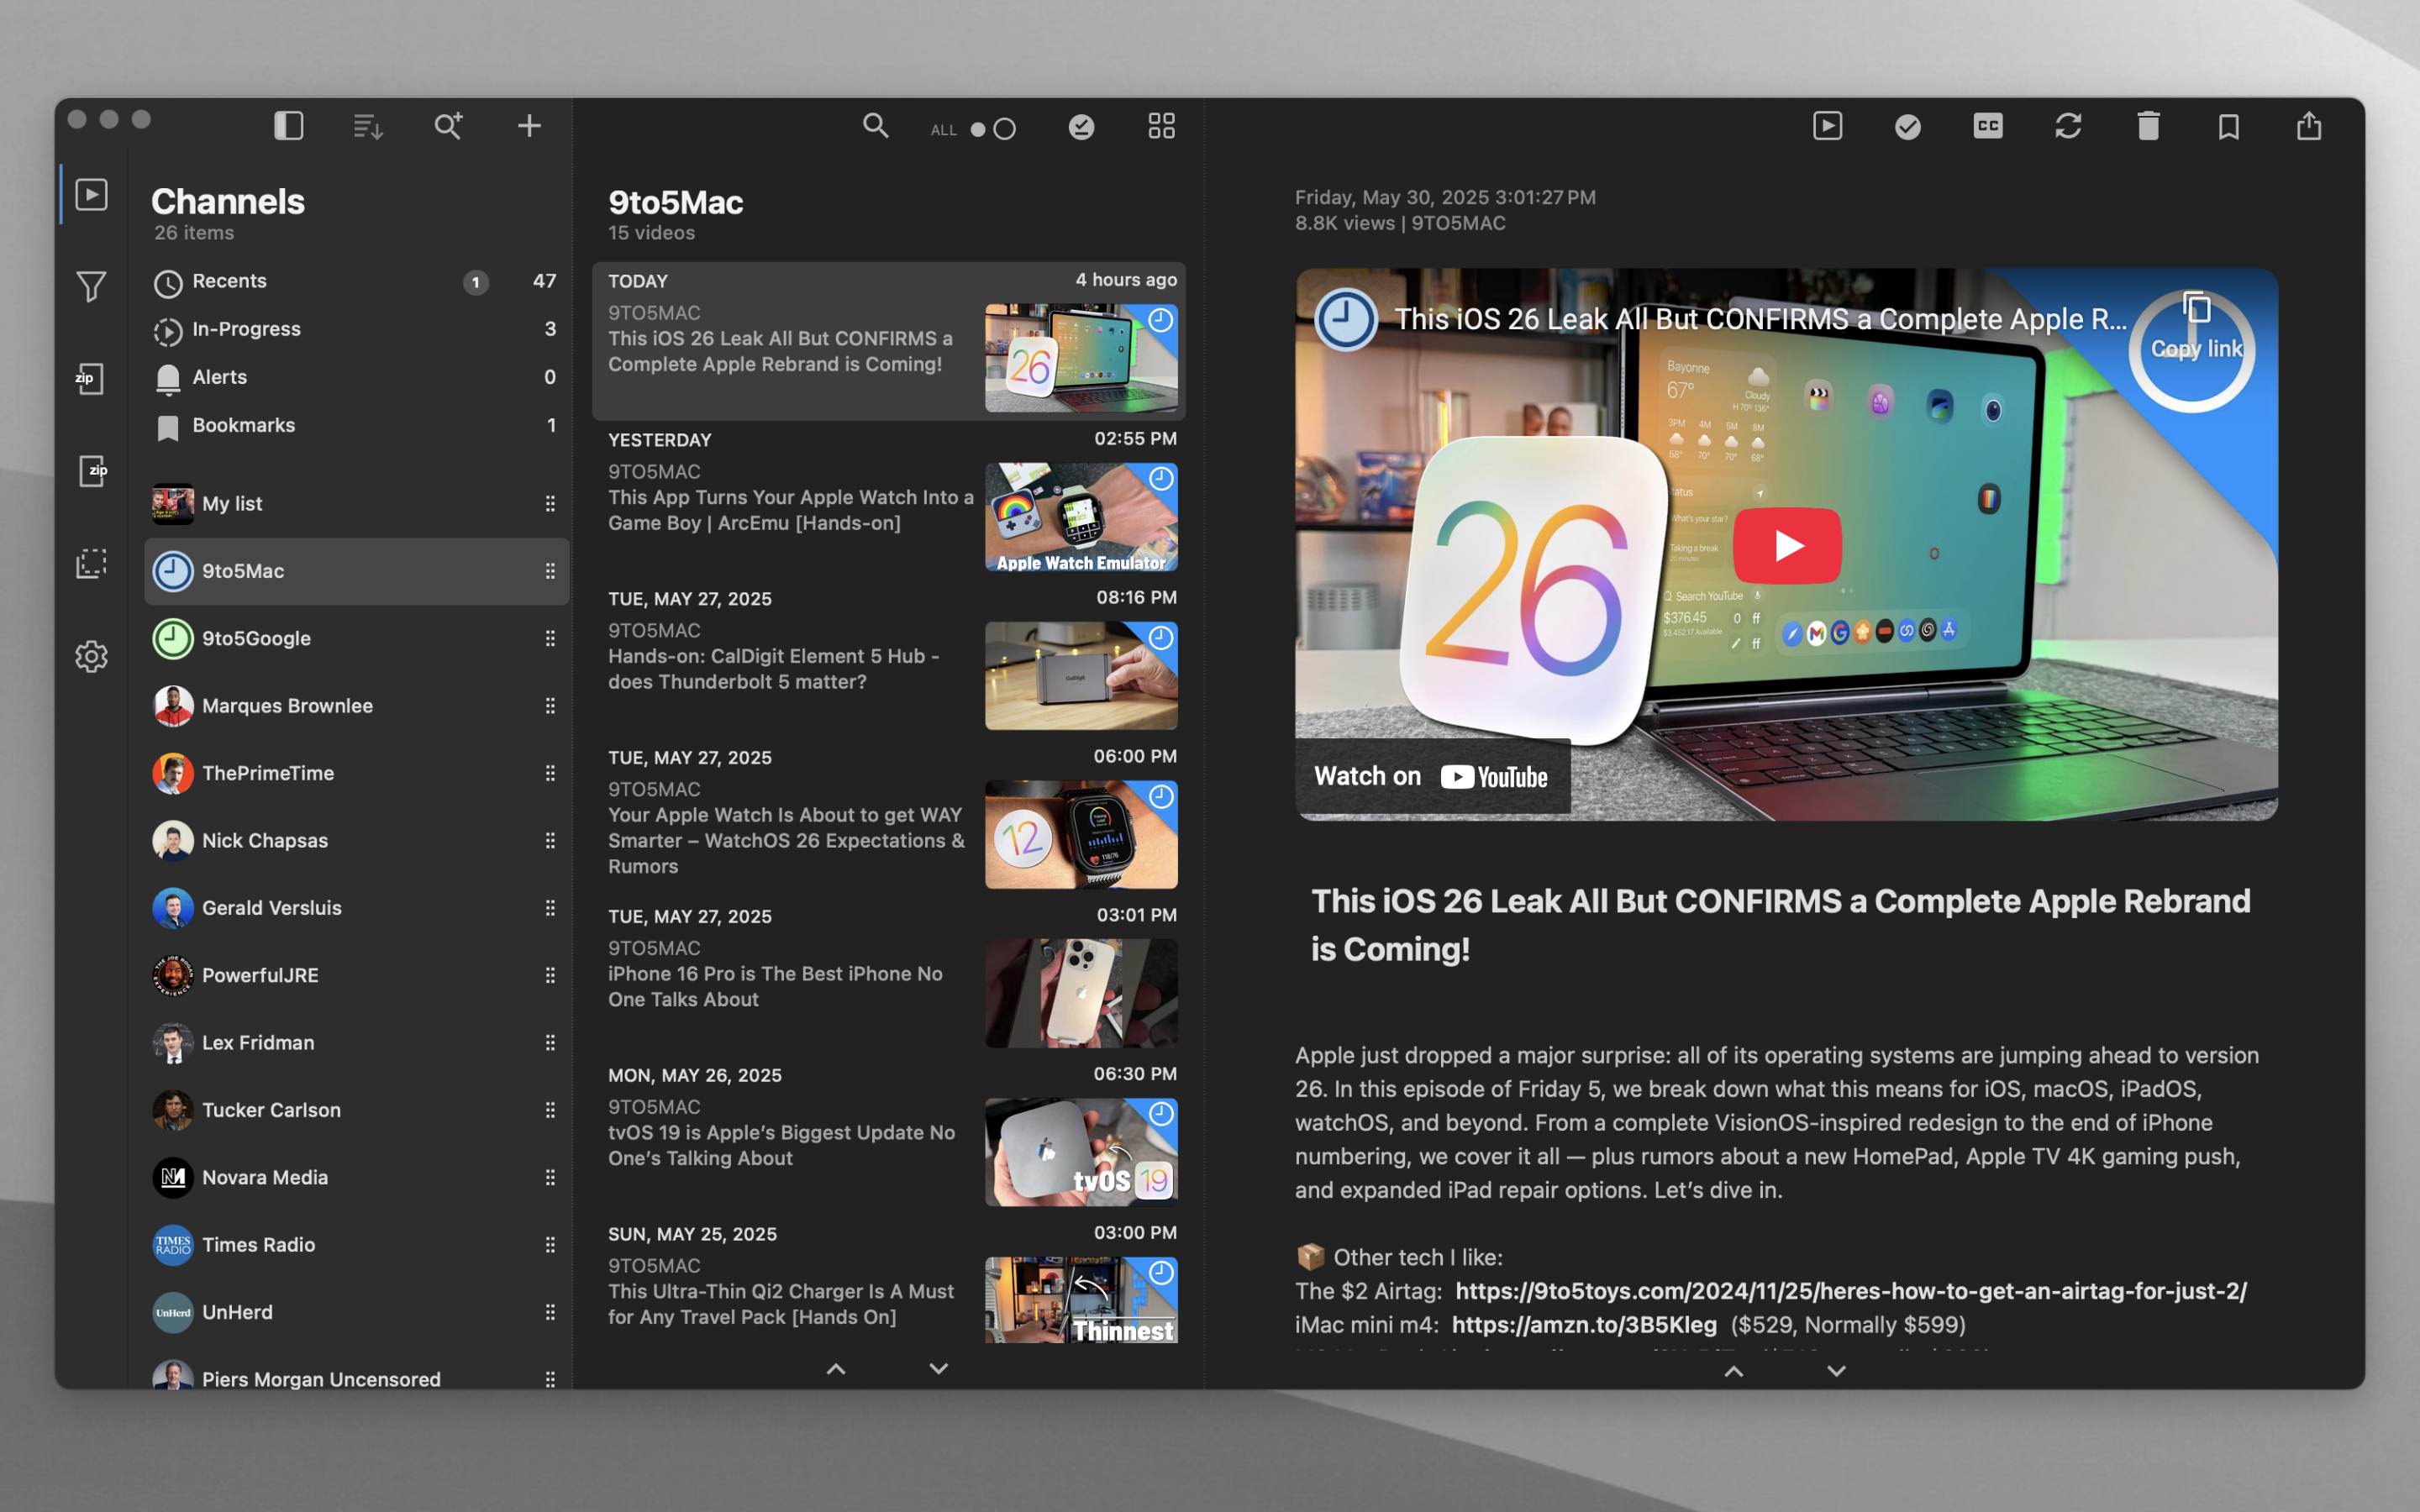Toggle the sidebar panel icon

coord(288,126)
